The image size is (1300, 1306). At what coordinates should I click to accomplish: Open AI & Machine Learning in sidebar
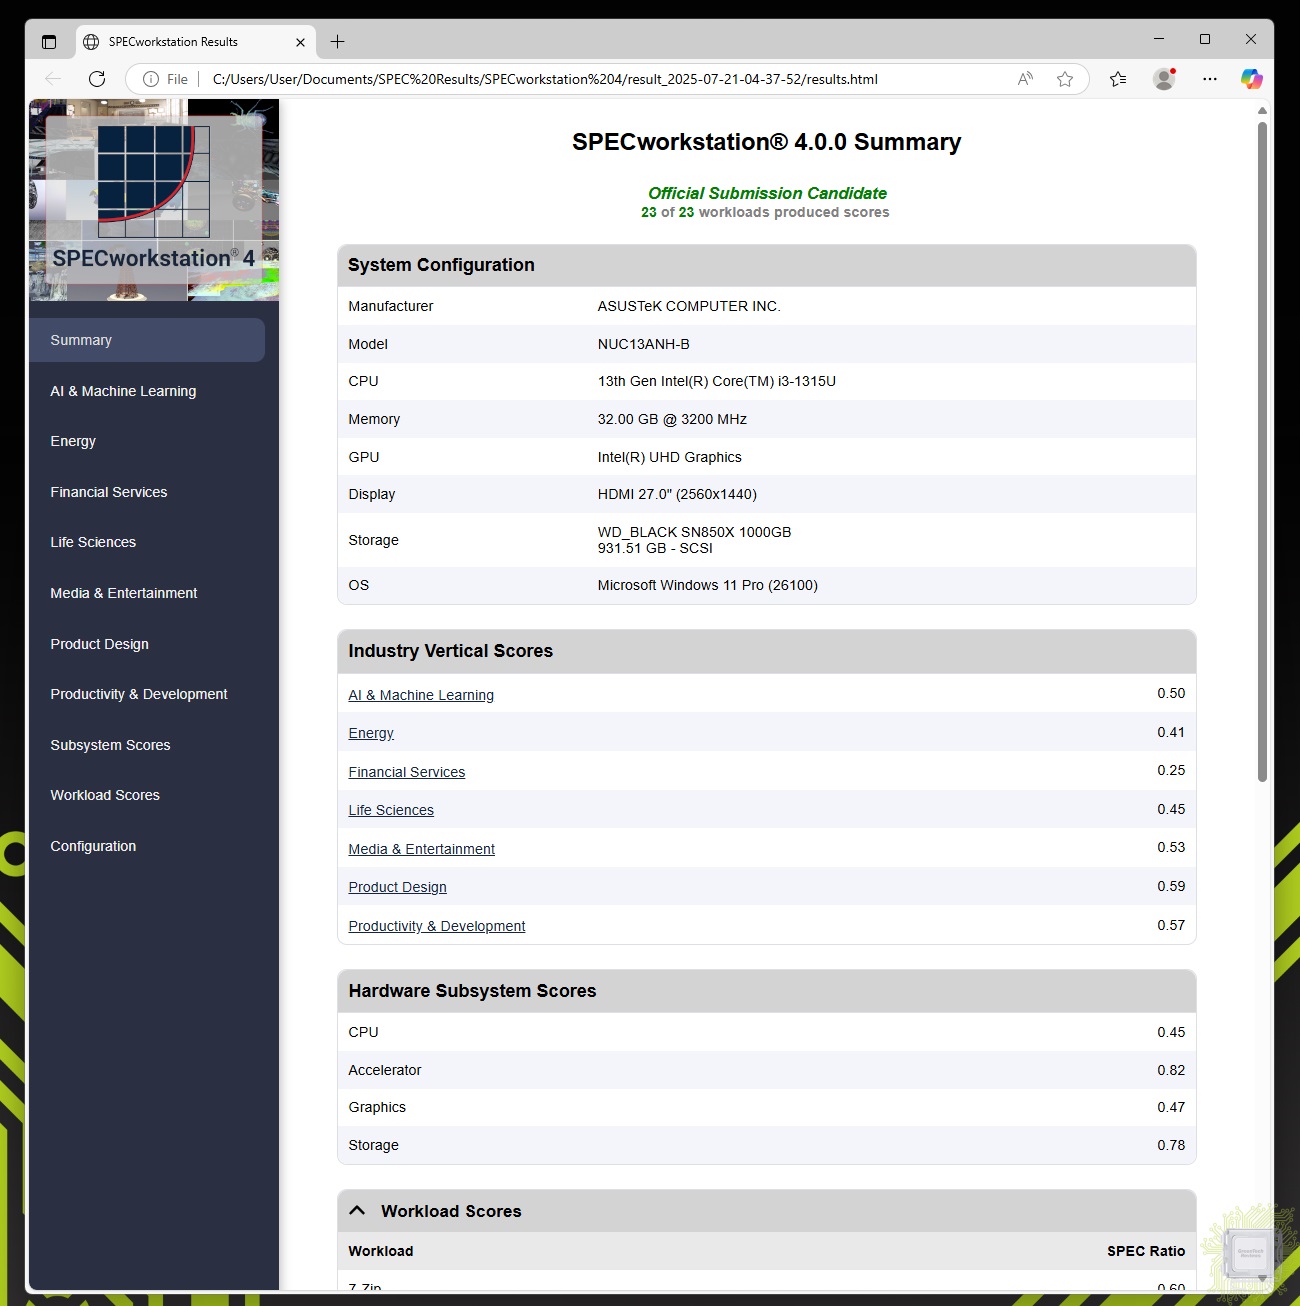pos(123,391)
